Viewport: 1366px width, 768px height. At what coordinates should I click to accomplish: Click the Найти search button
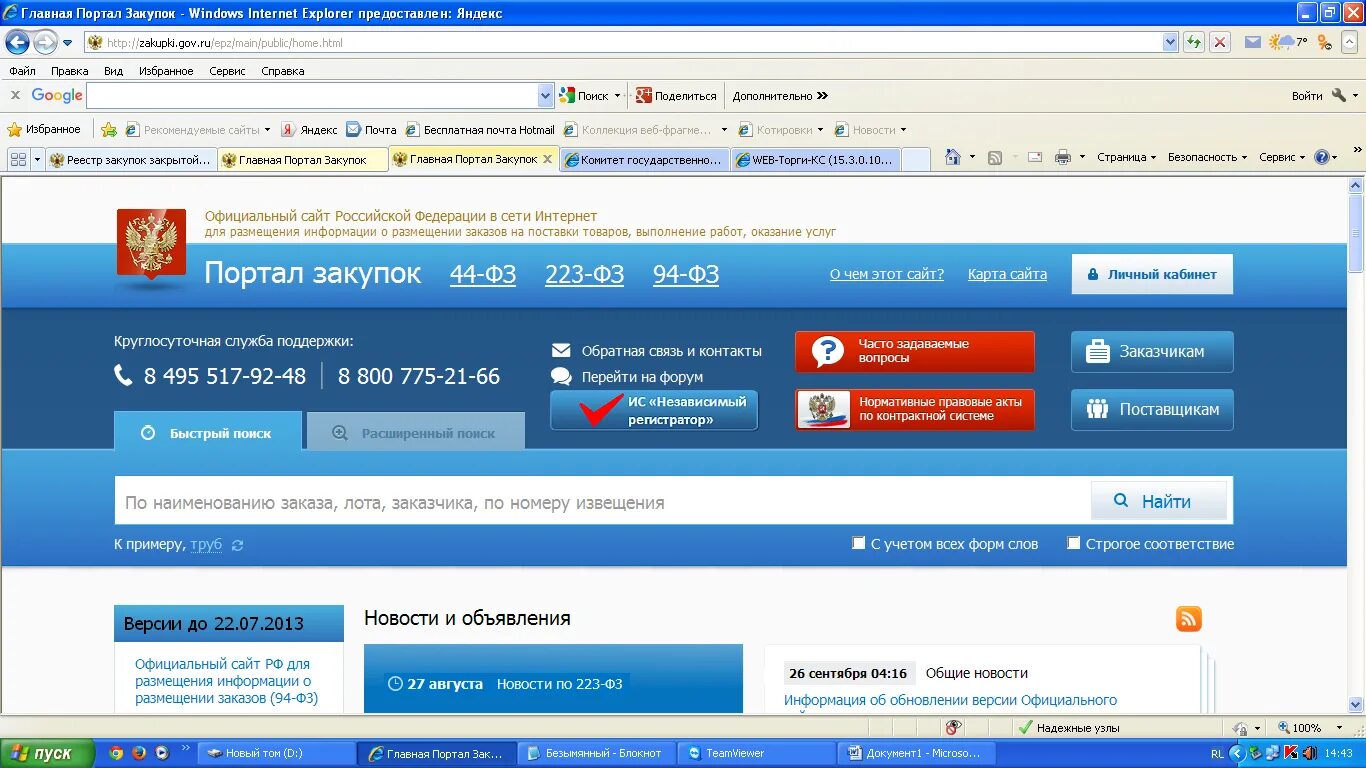[x=1159, y=501]
